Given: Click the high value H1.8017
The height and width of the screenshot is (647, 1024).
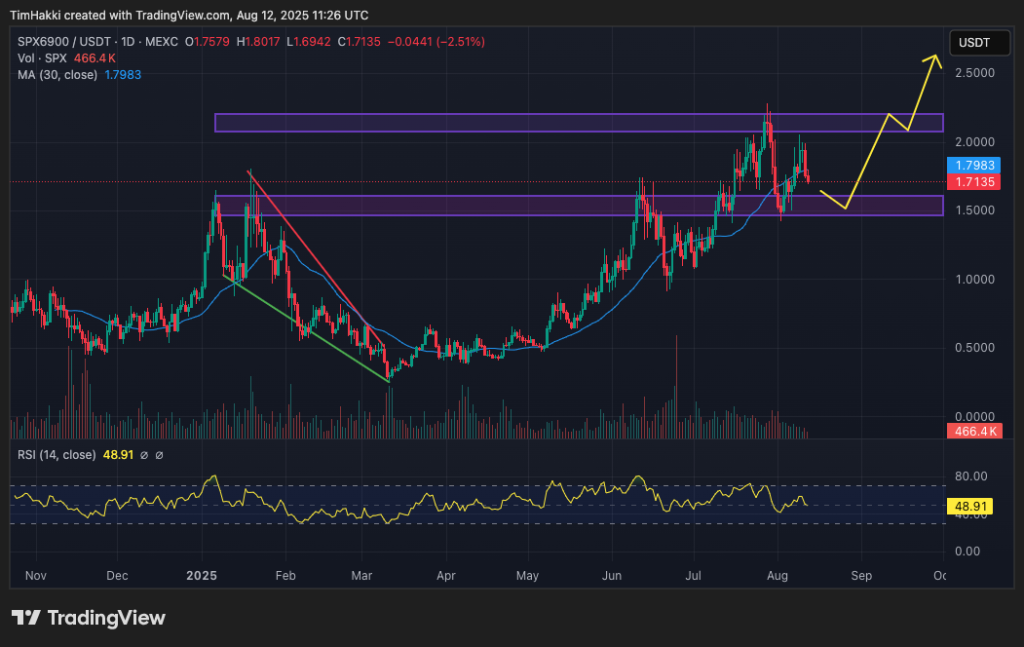Looking at the screenshot, I should 258,42.
